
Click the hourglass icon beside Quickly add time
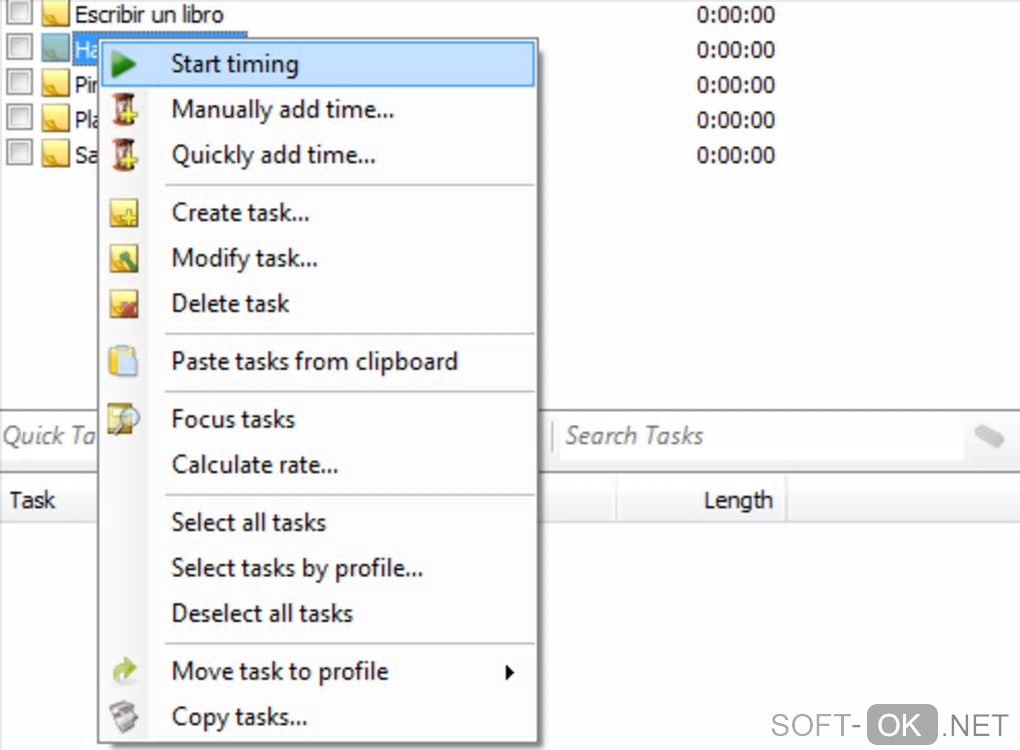tap(124, 155)
